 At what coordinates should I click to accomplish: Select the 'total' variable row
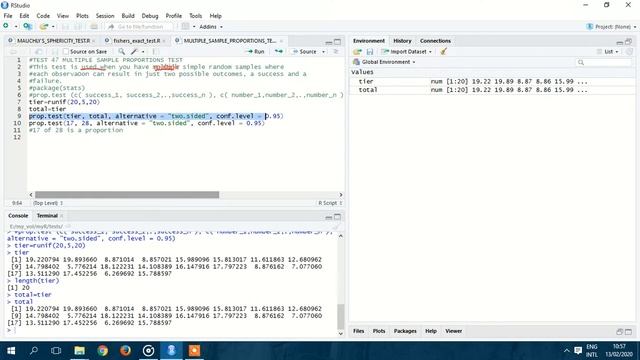click(x=492, y=90)
